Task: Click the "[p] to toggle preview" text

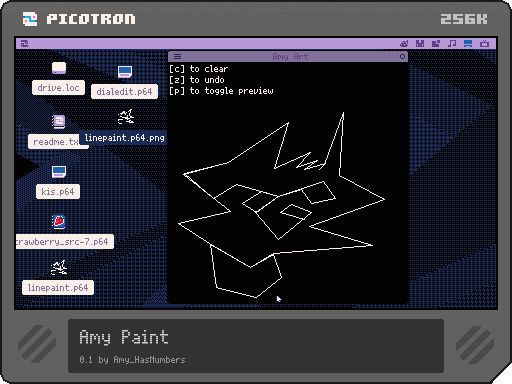Action: click(x=221, y=91)
